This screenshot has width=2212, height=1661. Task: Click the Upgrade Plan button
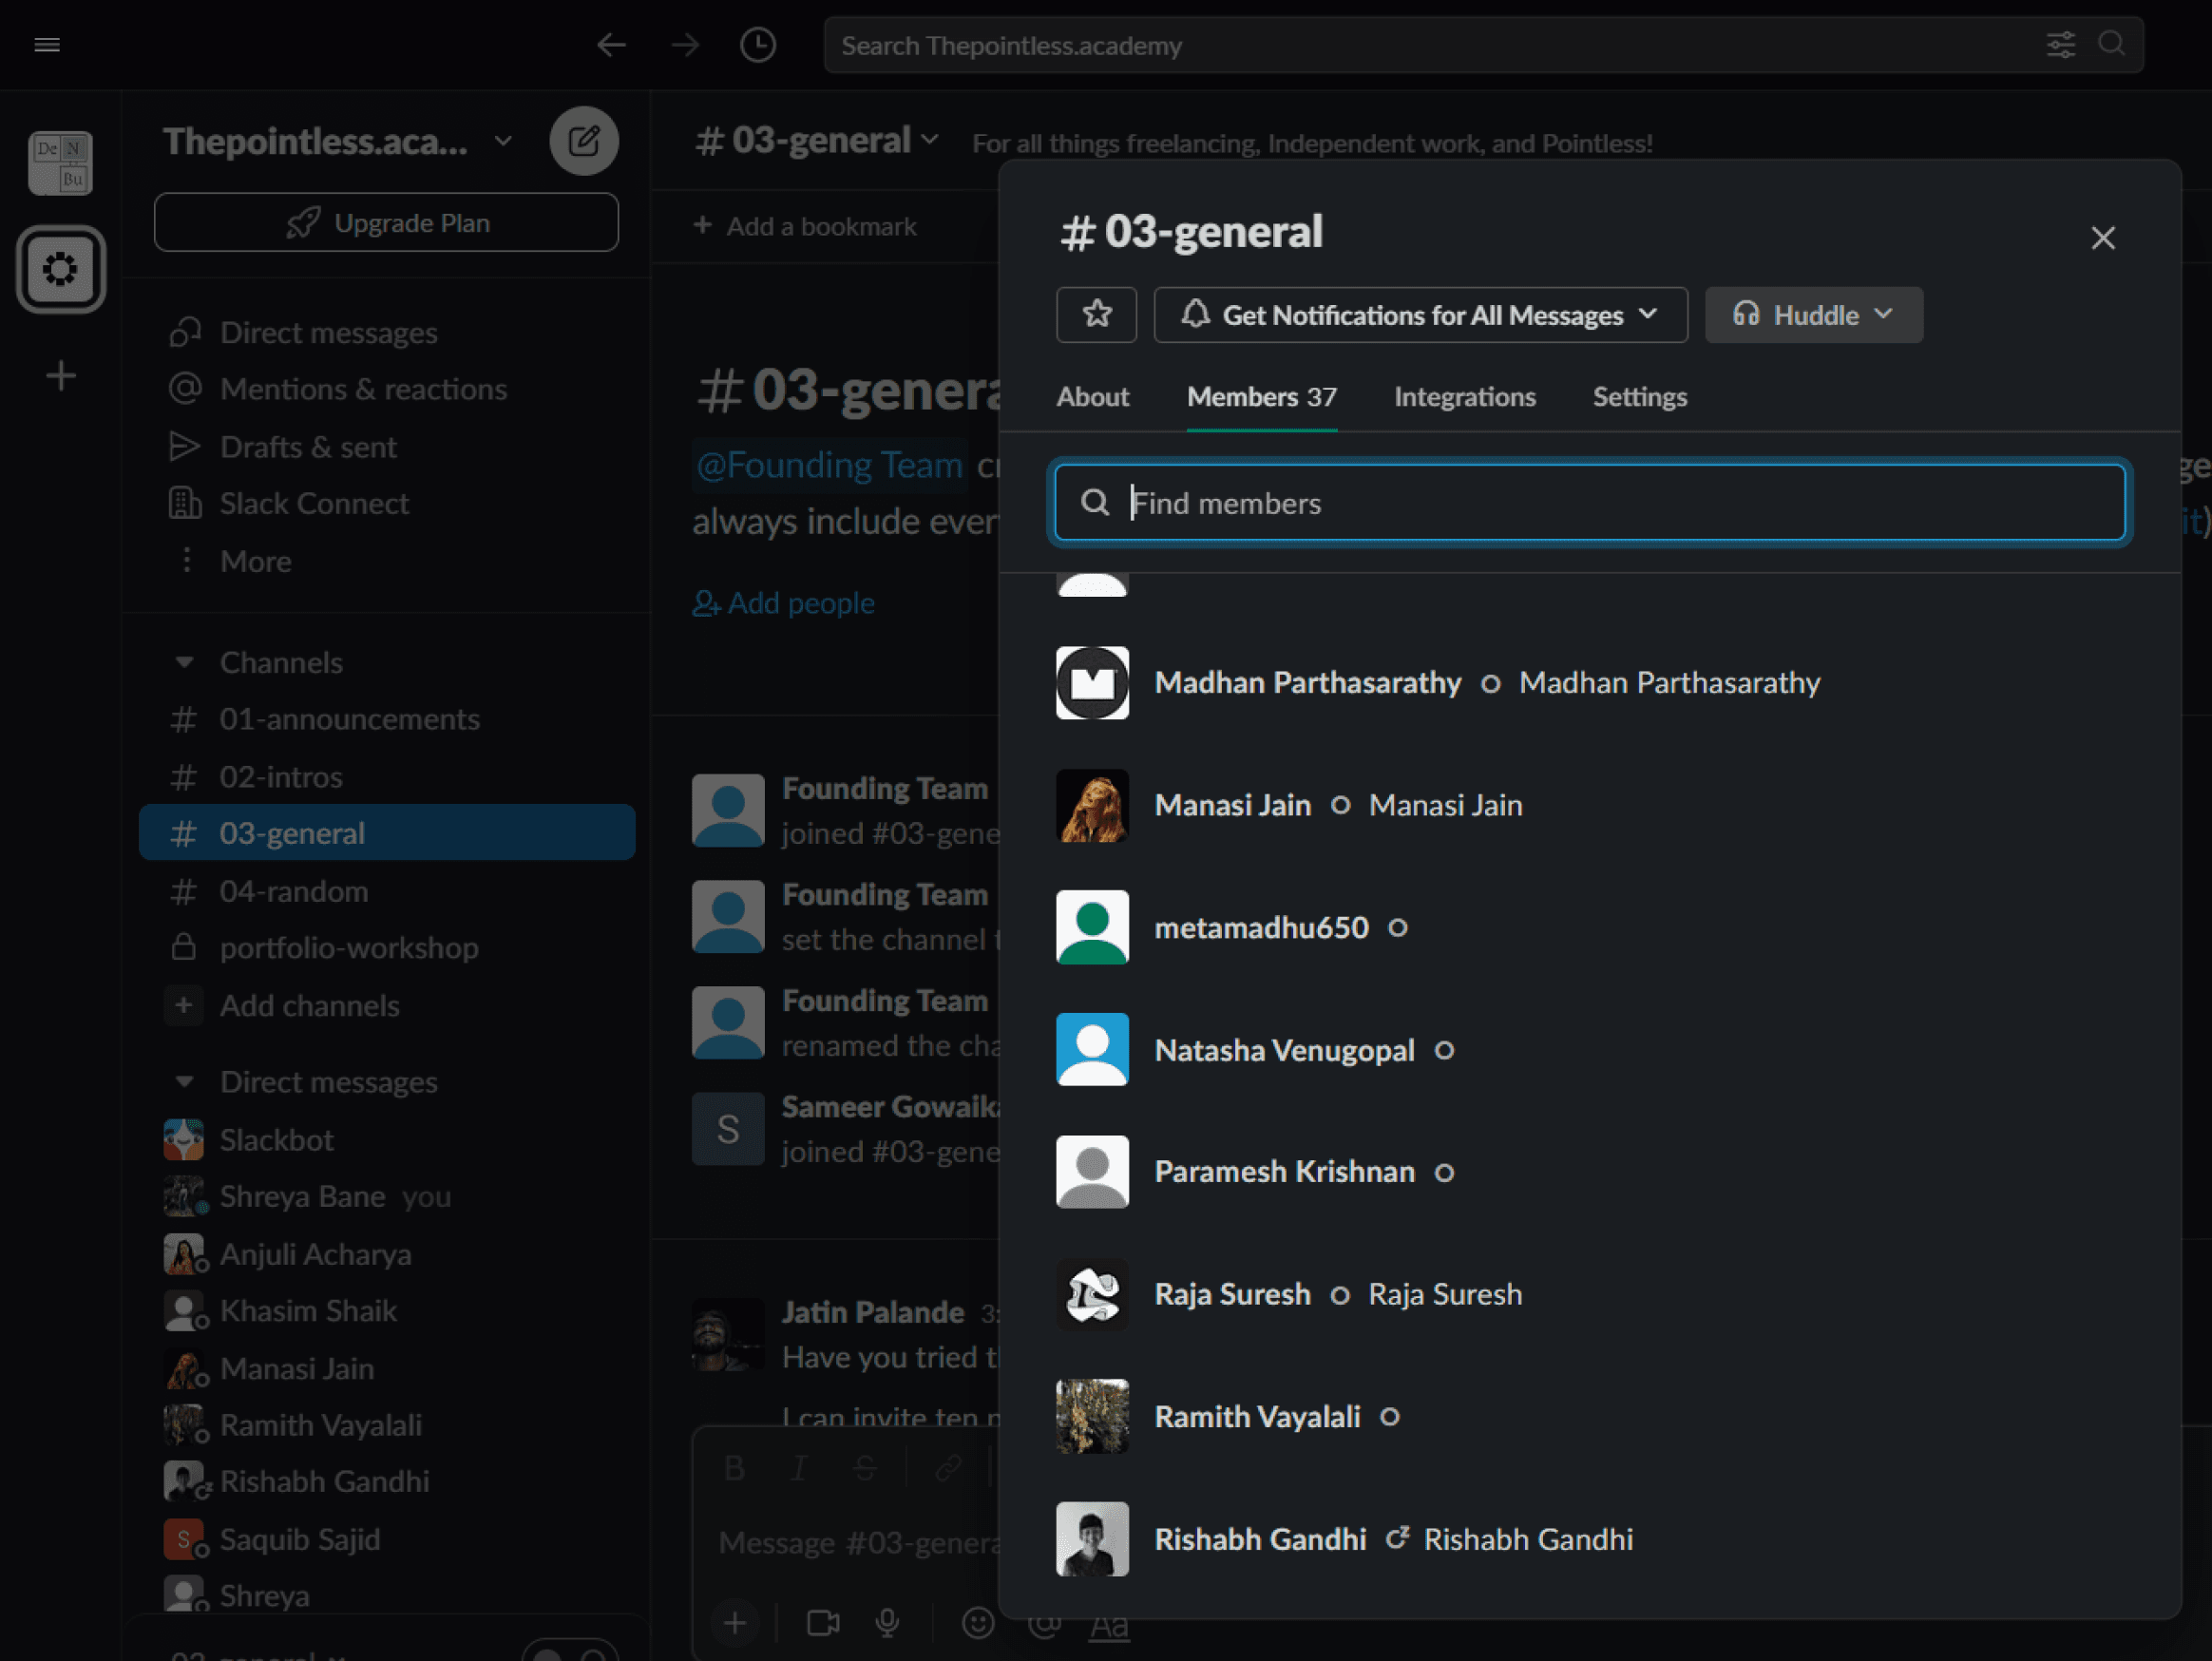(386, 222)
